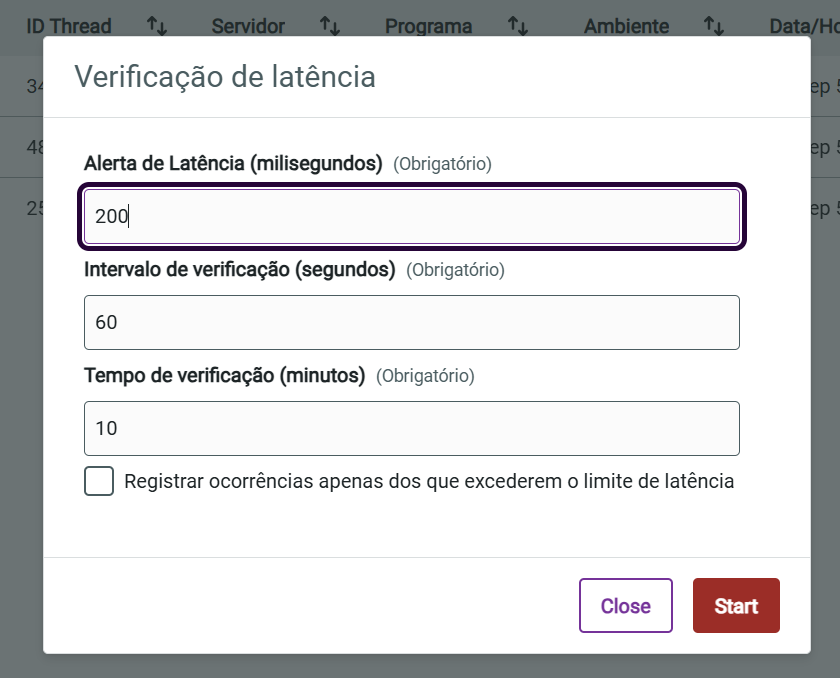The image size is (840, 678).
Task: Click the 'Verificação de latência' dialog title
Action: point(225,77)
